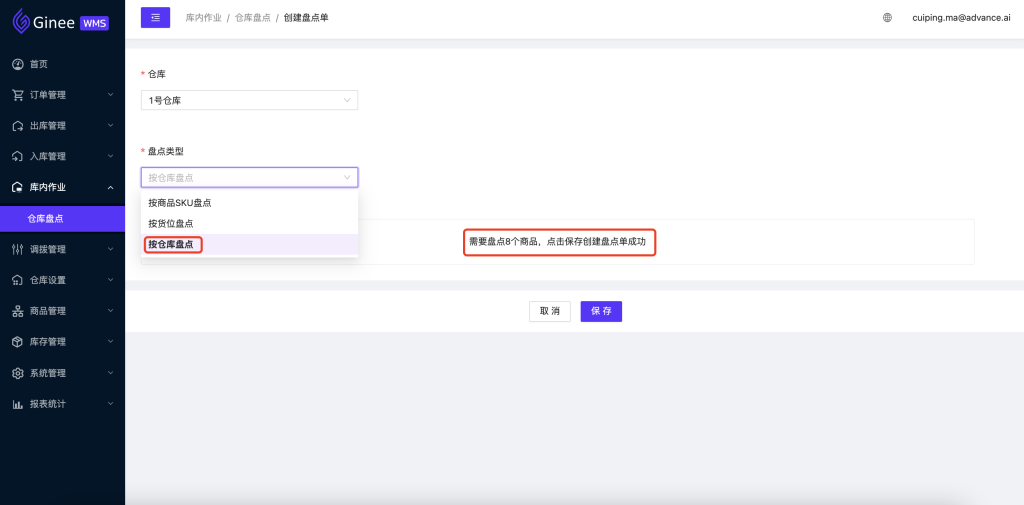Expand the 仓库设置 menu chevron
This screenshot has width=1024, height=505.
pyautogui.click(x=110, y=280)
